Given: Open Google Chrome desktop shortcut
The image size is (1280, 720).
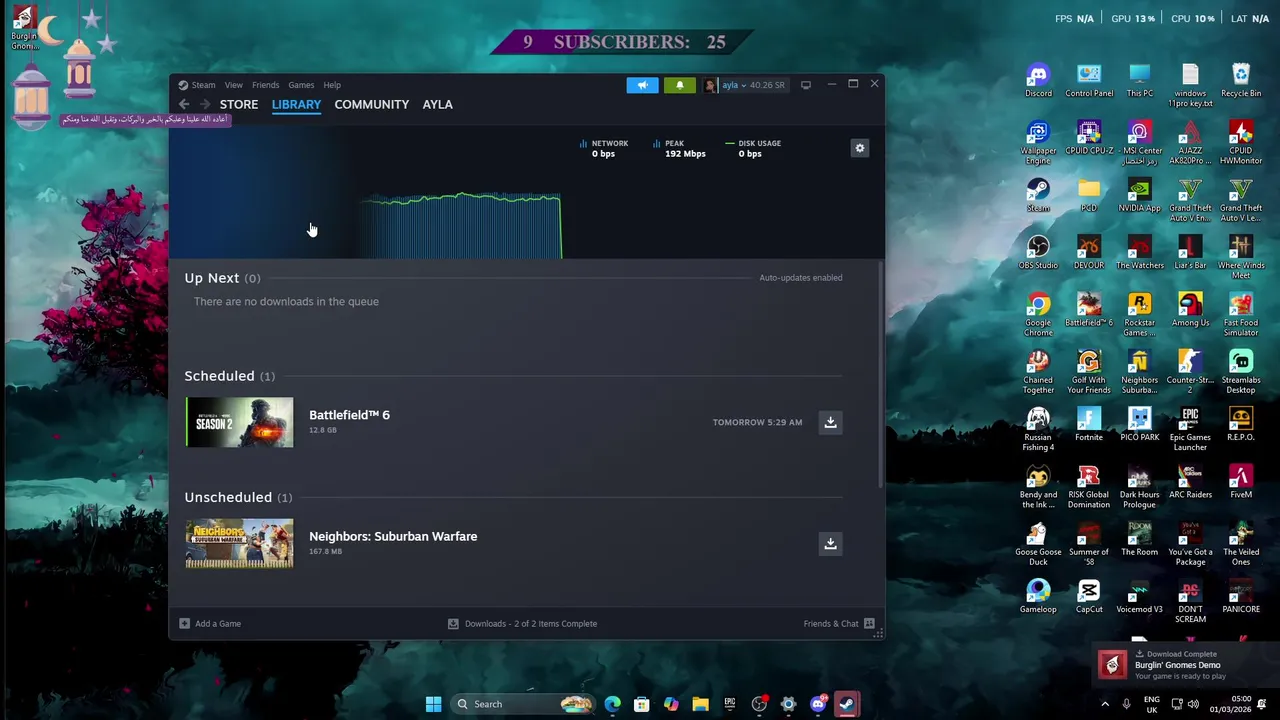Looking at the screenshot, I should point(1038,314).
